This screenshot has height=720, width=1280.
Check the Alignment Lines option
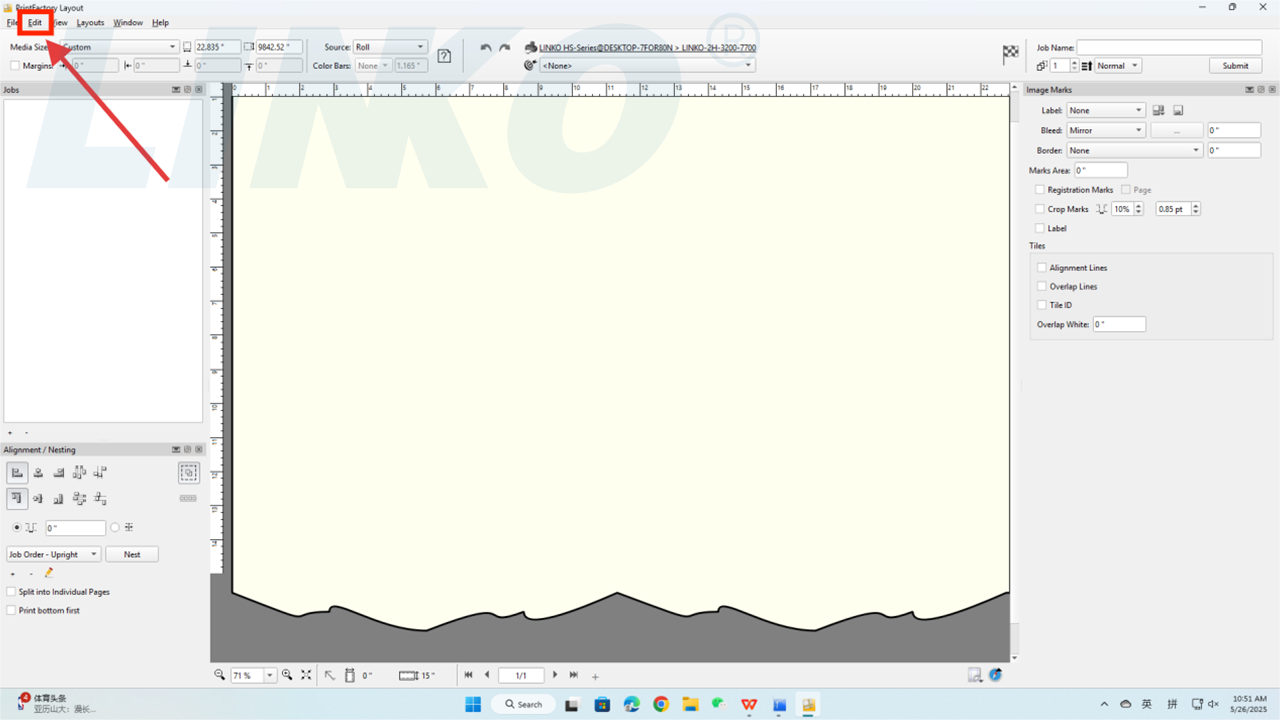[x=1042, y=268]
